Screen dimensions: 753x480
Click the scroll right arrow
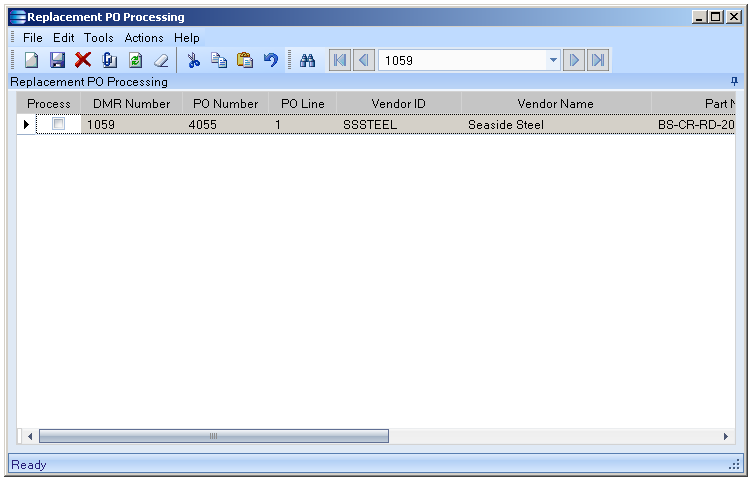pyautogui.click(x=726, y=436)
